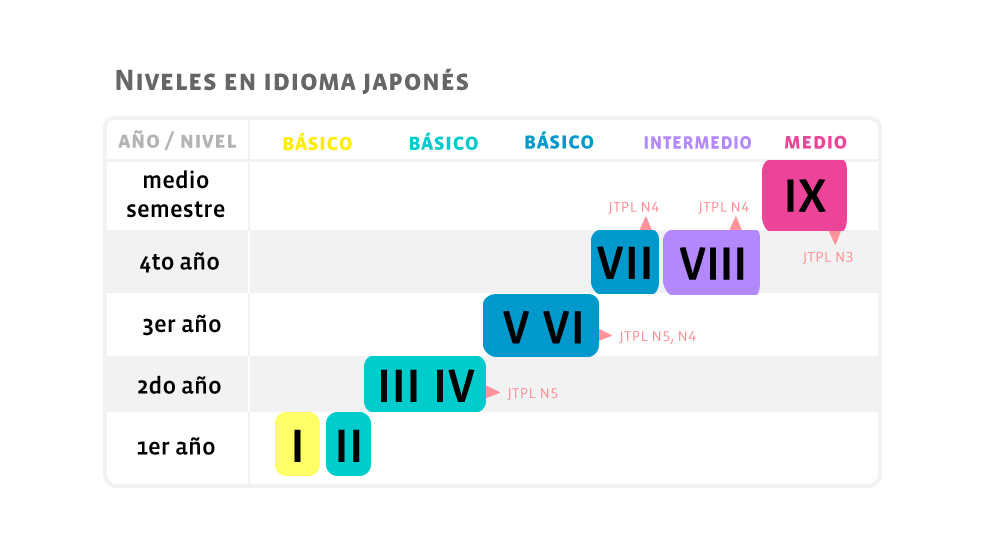Select the 1er año row label
The height and width of the screenshot is (542, 988).
pos(176,447)
